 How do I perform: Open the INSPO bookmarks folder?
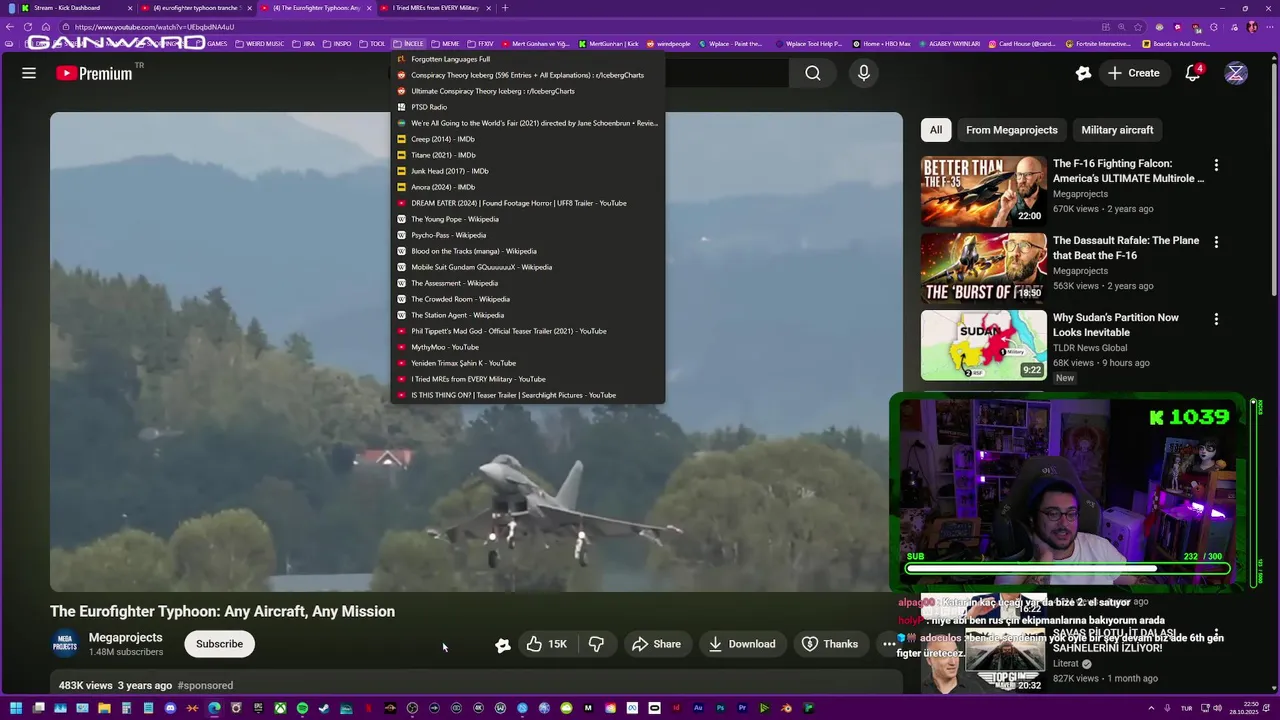(x=337, y=44)
